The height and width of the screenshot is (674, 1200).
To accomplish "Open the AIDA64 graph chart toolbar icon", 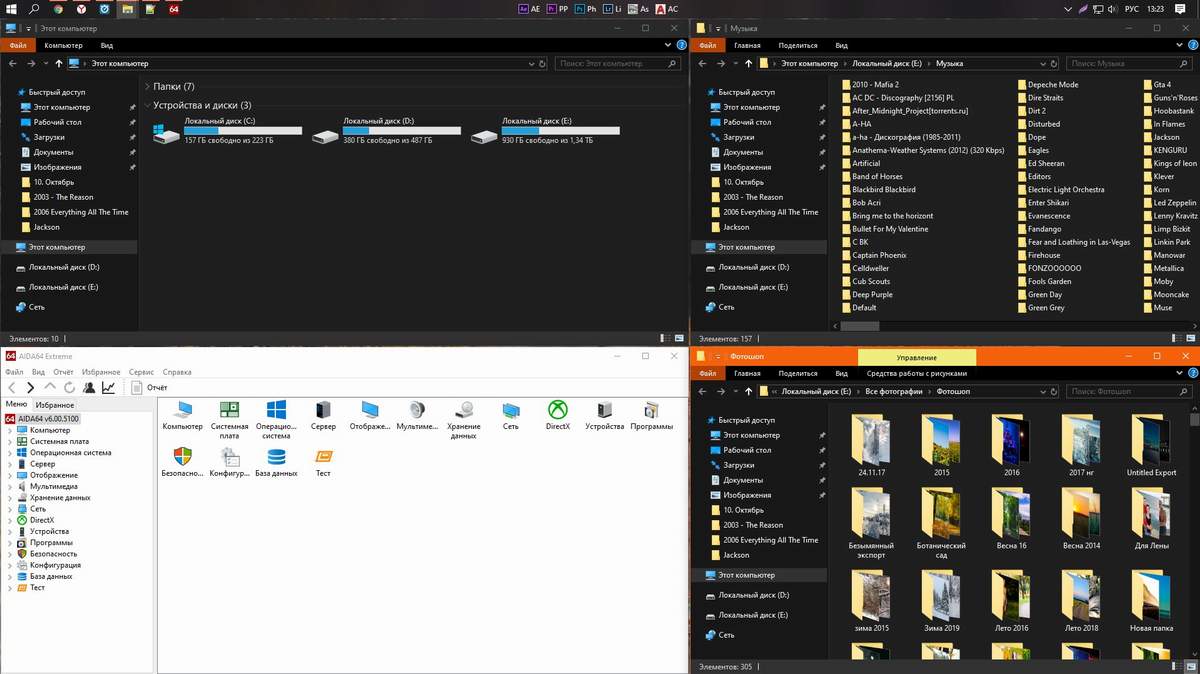I will (108, 387).
